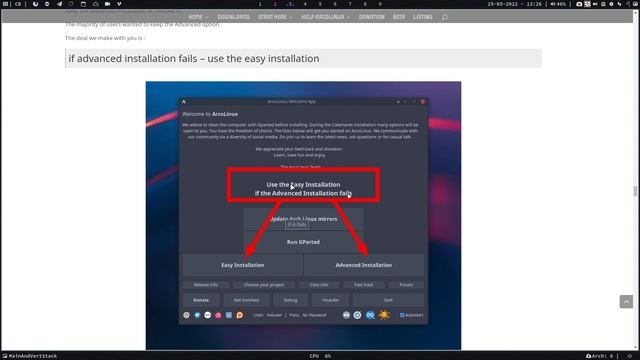Click the Run GParted button
Image resolution: width=640 pixels, height=360 pixels.
point(303,242)
